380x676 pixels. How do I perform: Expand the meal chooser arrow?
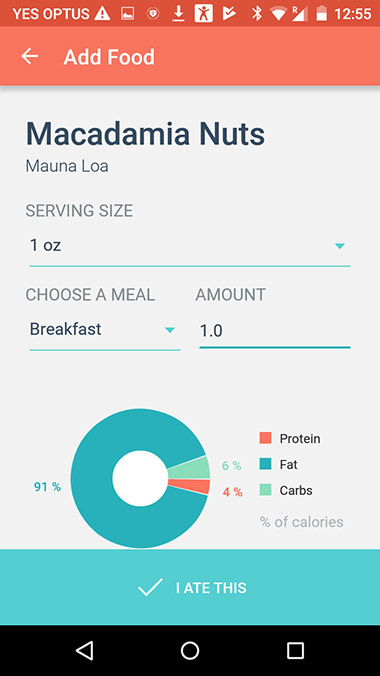coord(170,330)
